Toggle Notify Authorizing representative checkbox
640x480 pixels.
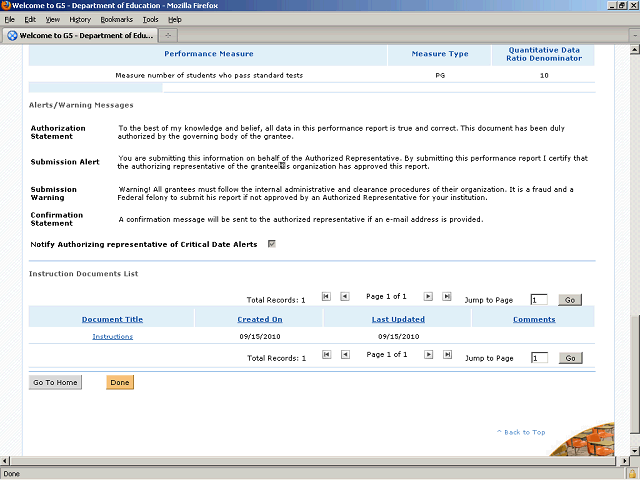272,244
